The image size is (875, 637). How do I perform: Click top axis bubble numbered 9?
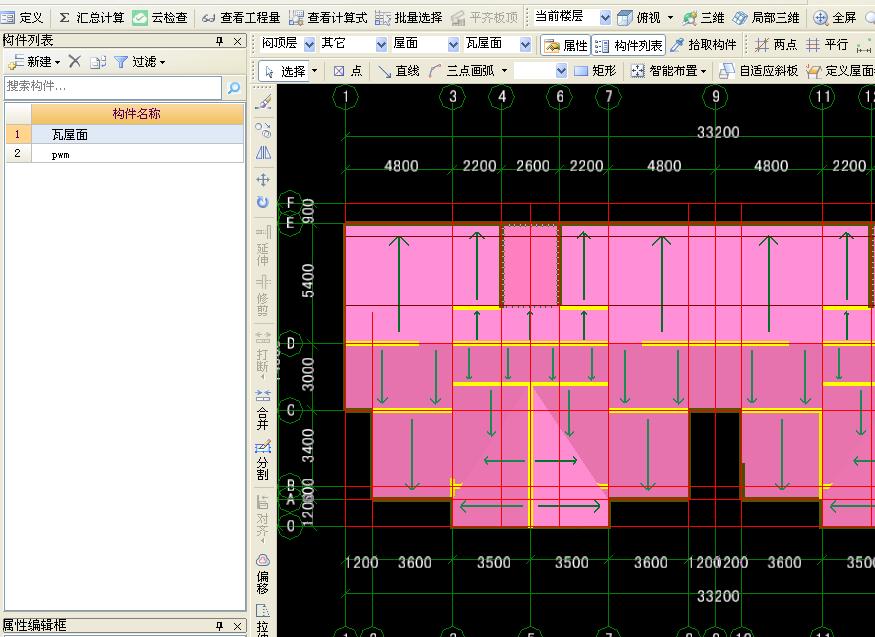click(x=715, y=97)
